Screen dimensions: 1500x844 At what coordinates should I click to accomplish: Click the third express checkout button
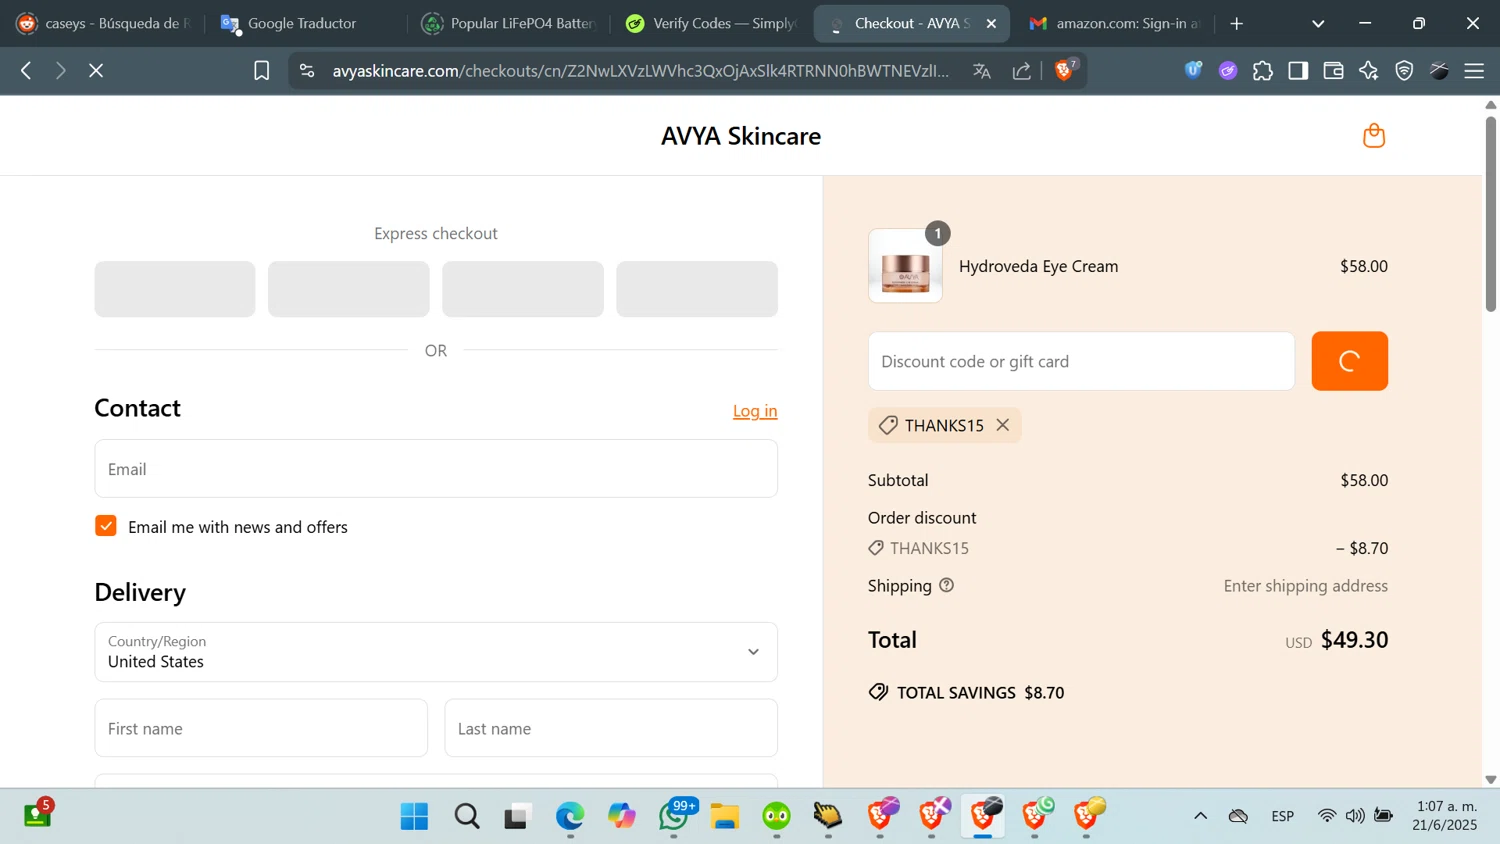[x=523, y=289]
